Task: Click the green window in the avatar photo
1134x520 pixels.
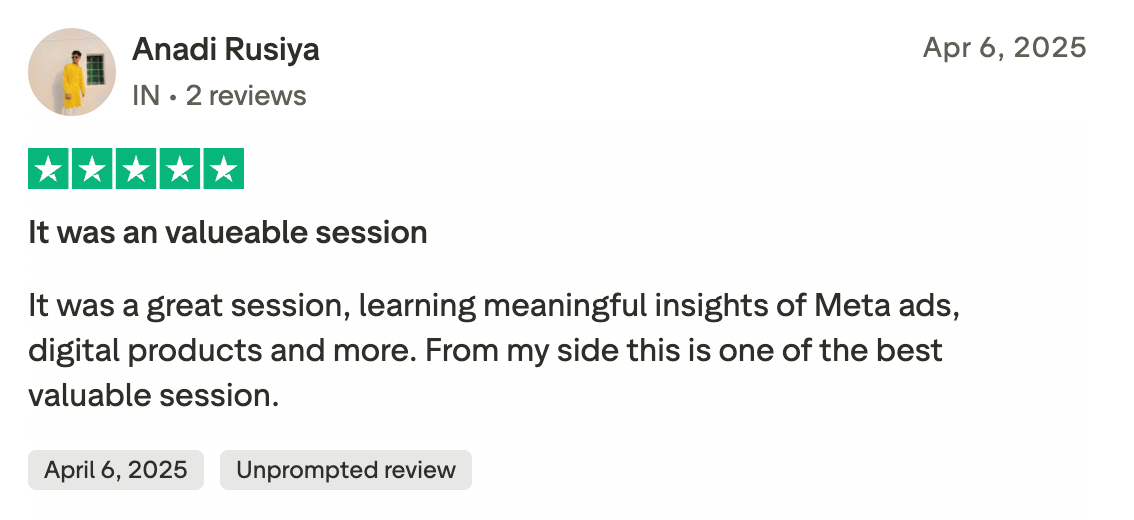Action: pyautogui.click(x=95, y=70)
